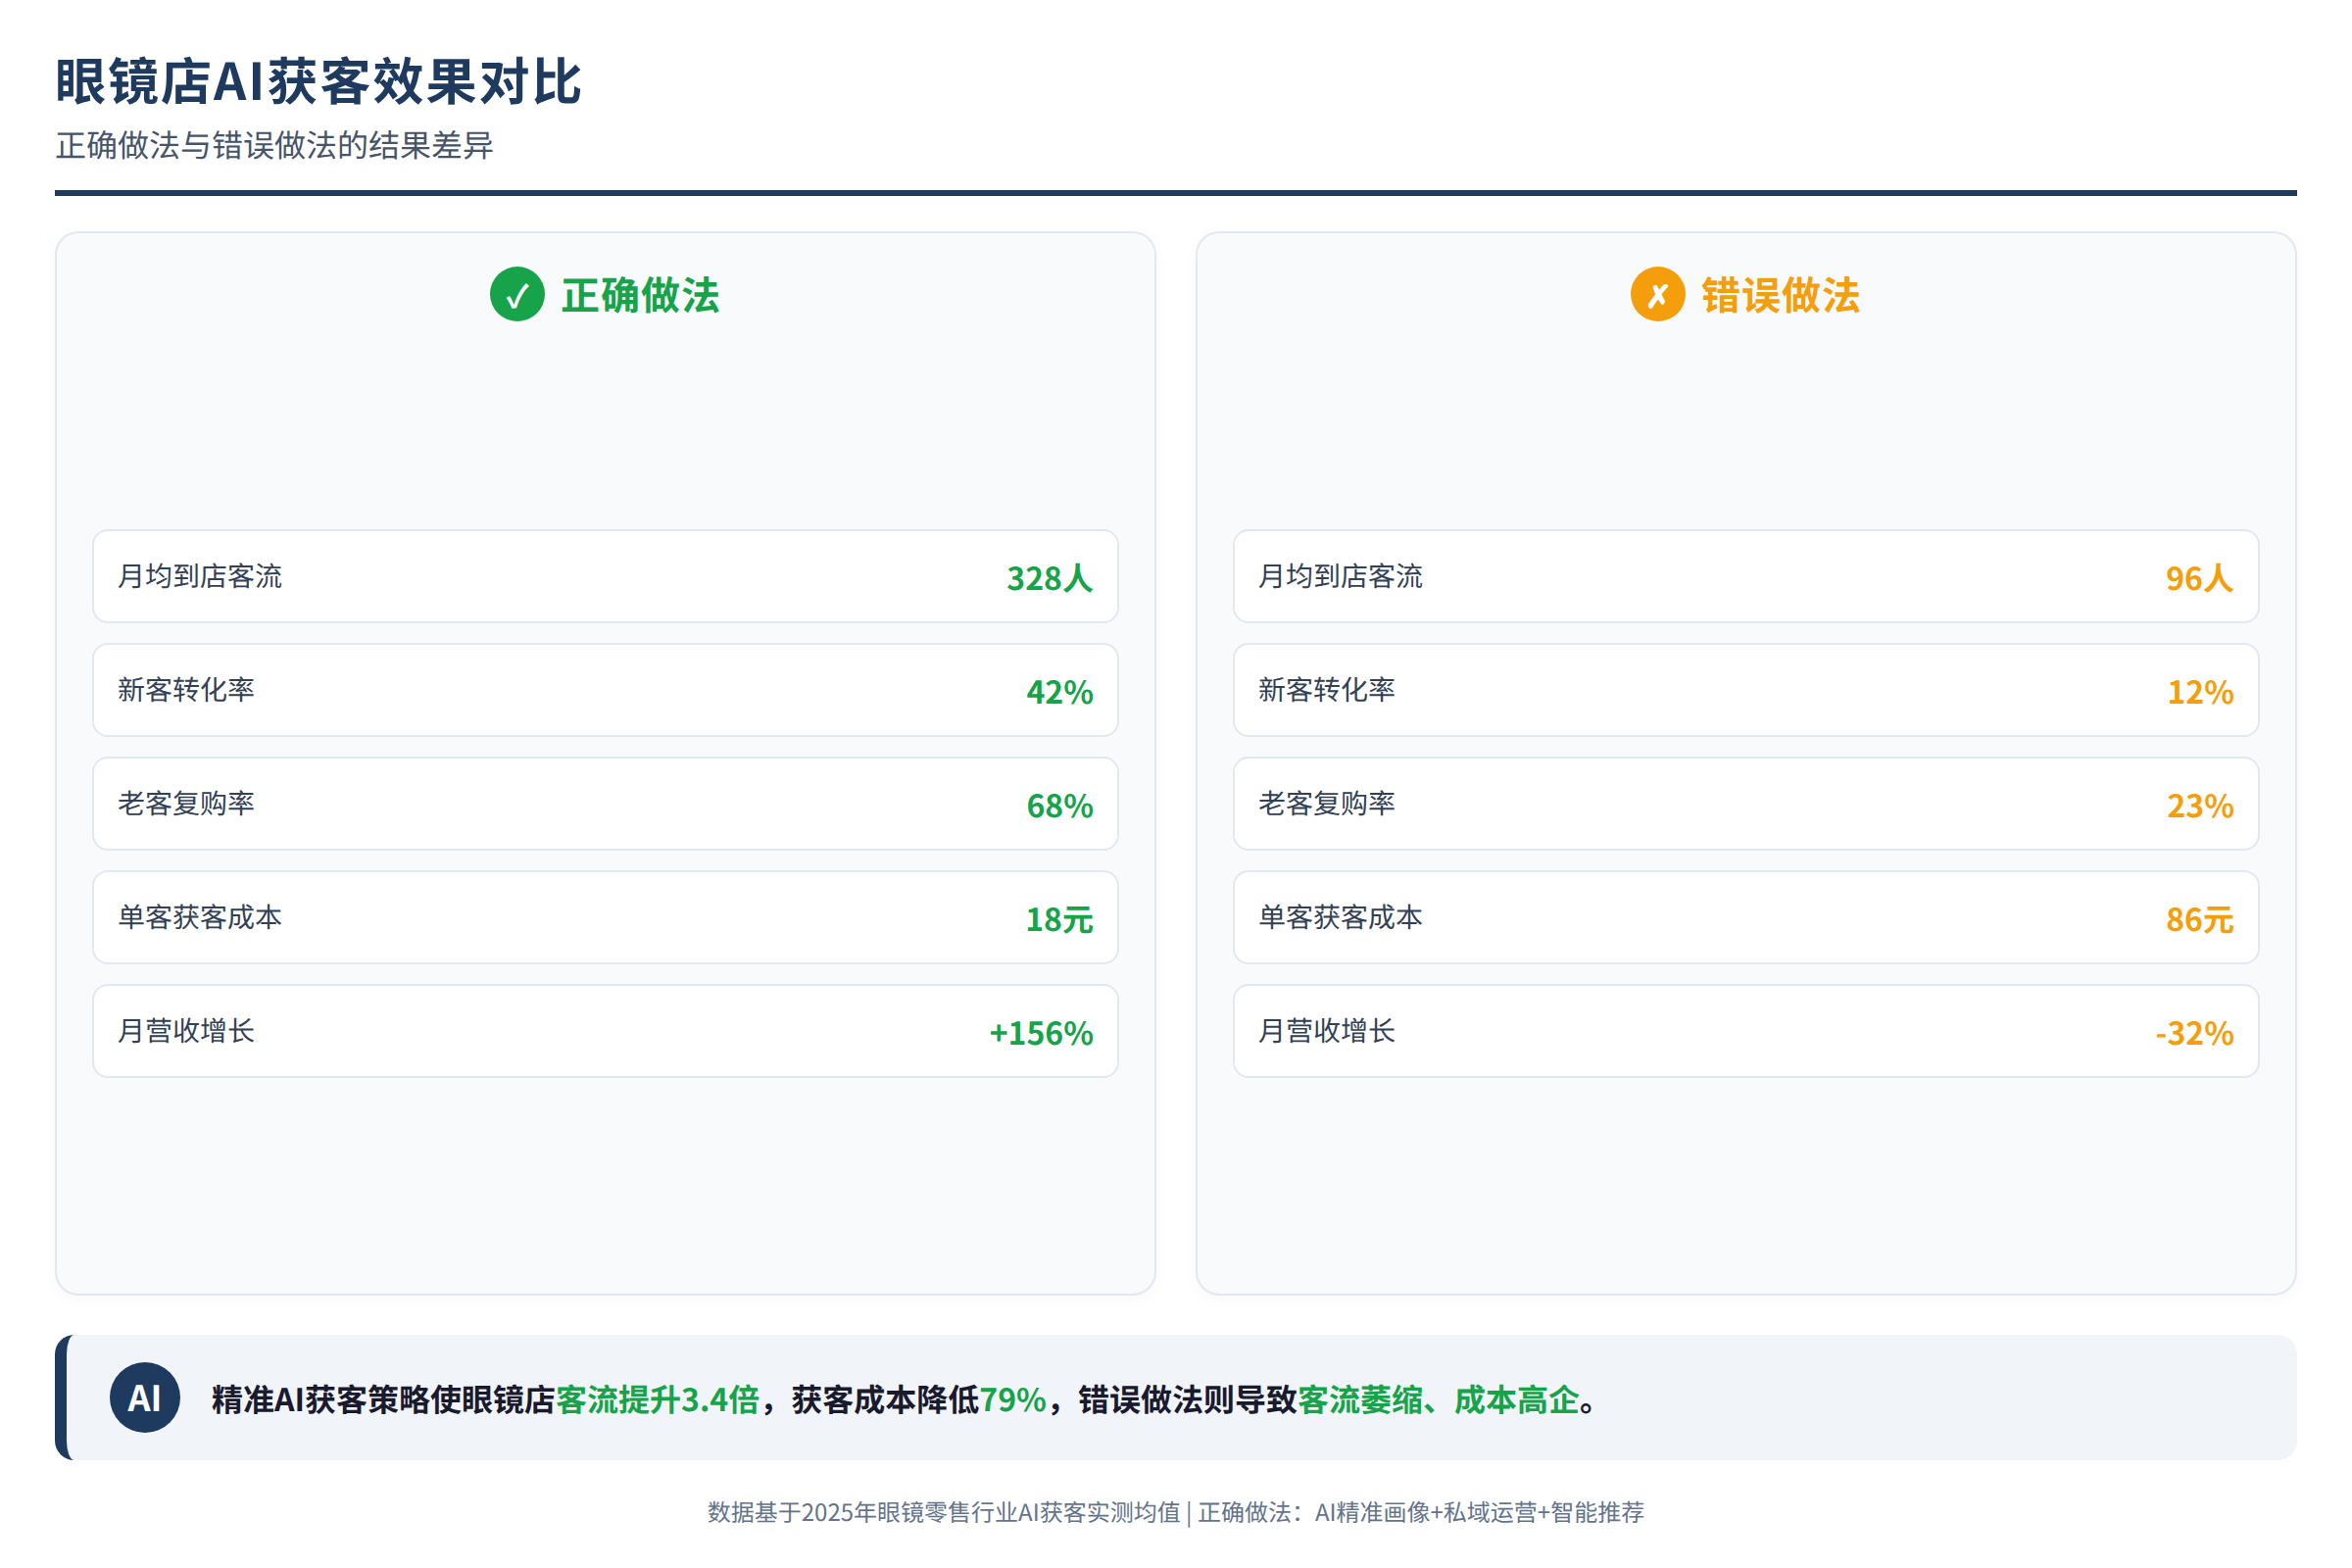This screenshot has height=1568, width=2352.
Task: Click the 正确做法 heading text
Action: 640,296
